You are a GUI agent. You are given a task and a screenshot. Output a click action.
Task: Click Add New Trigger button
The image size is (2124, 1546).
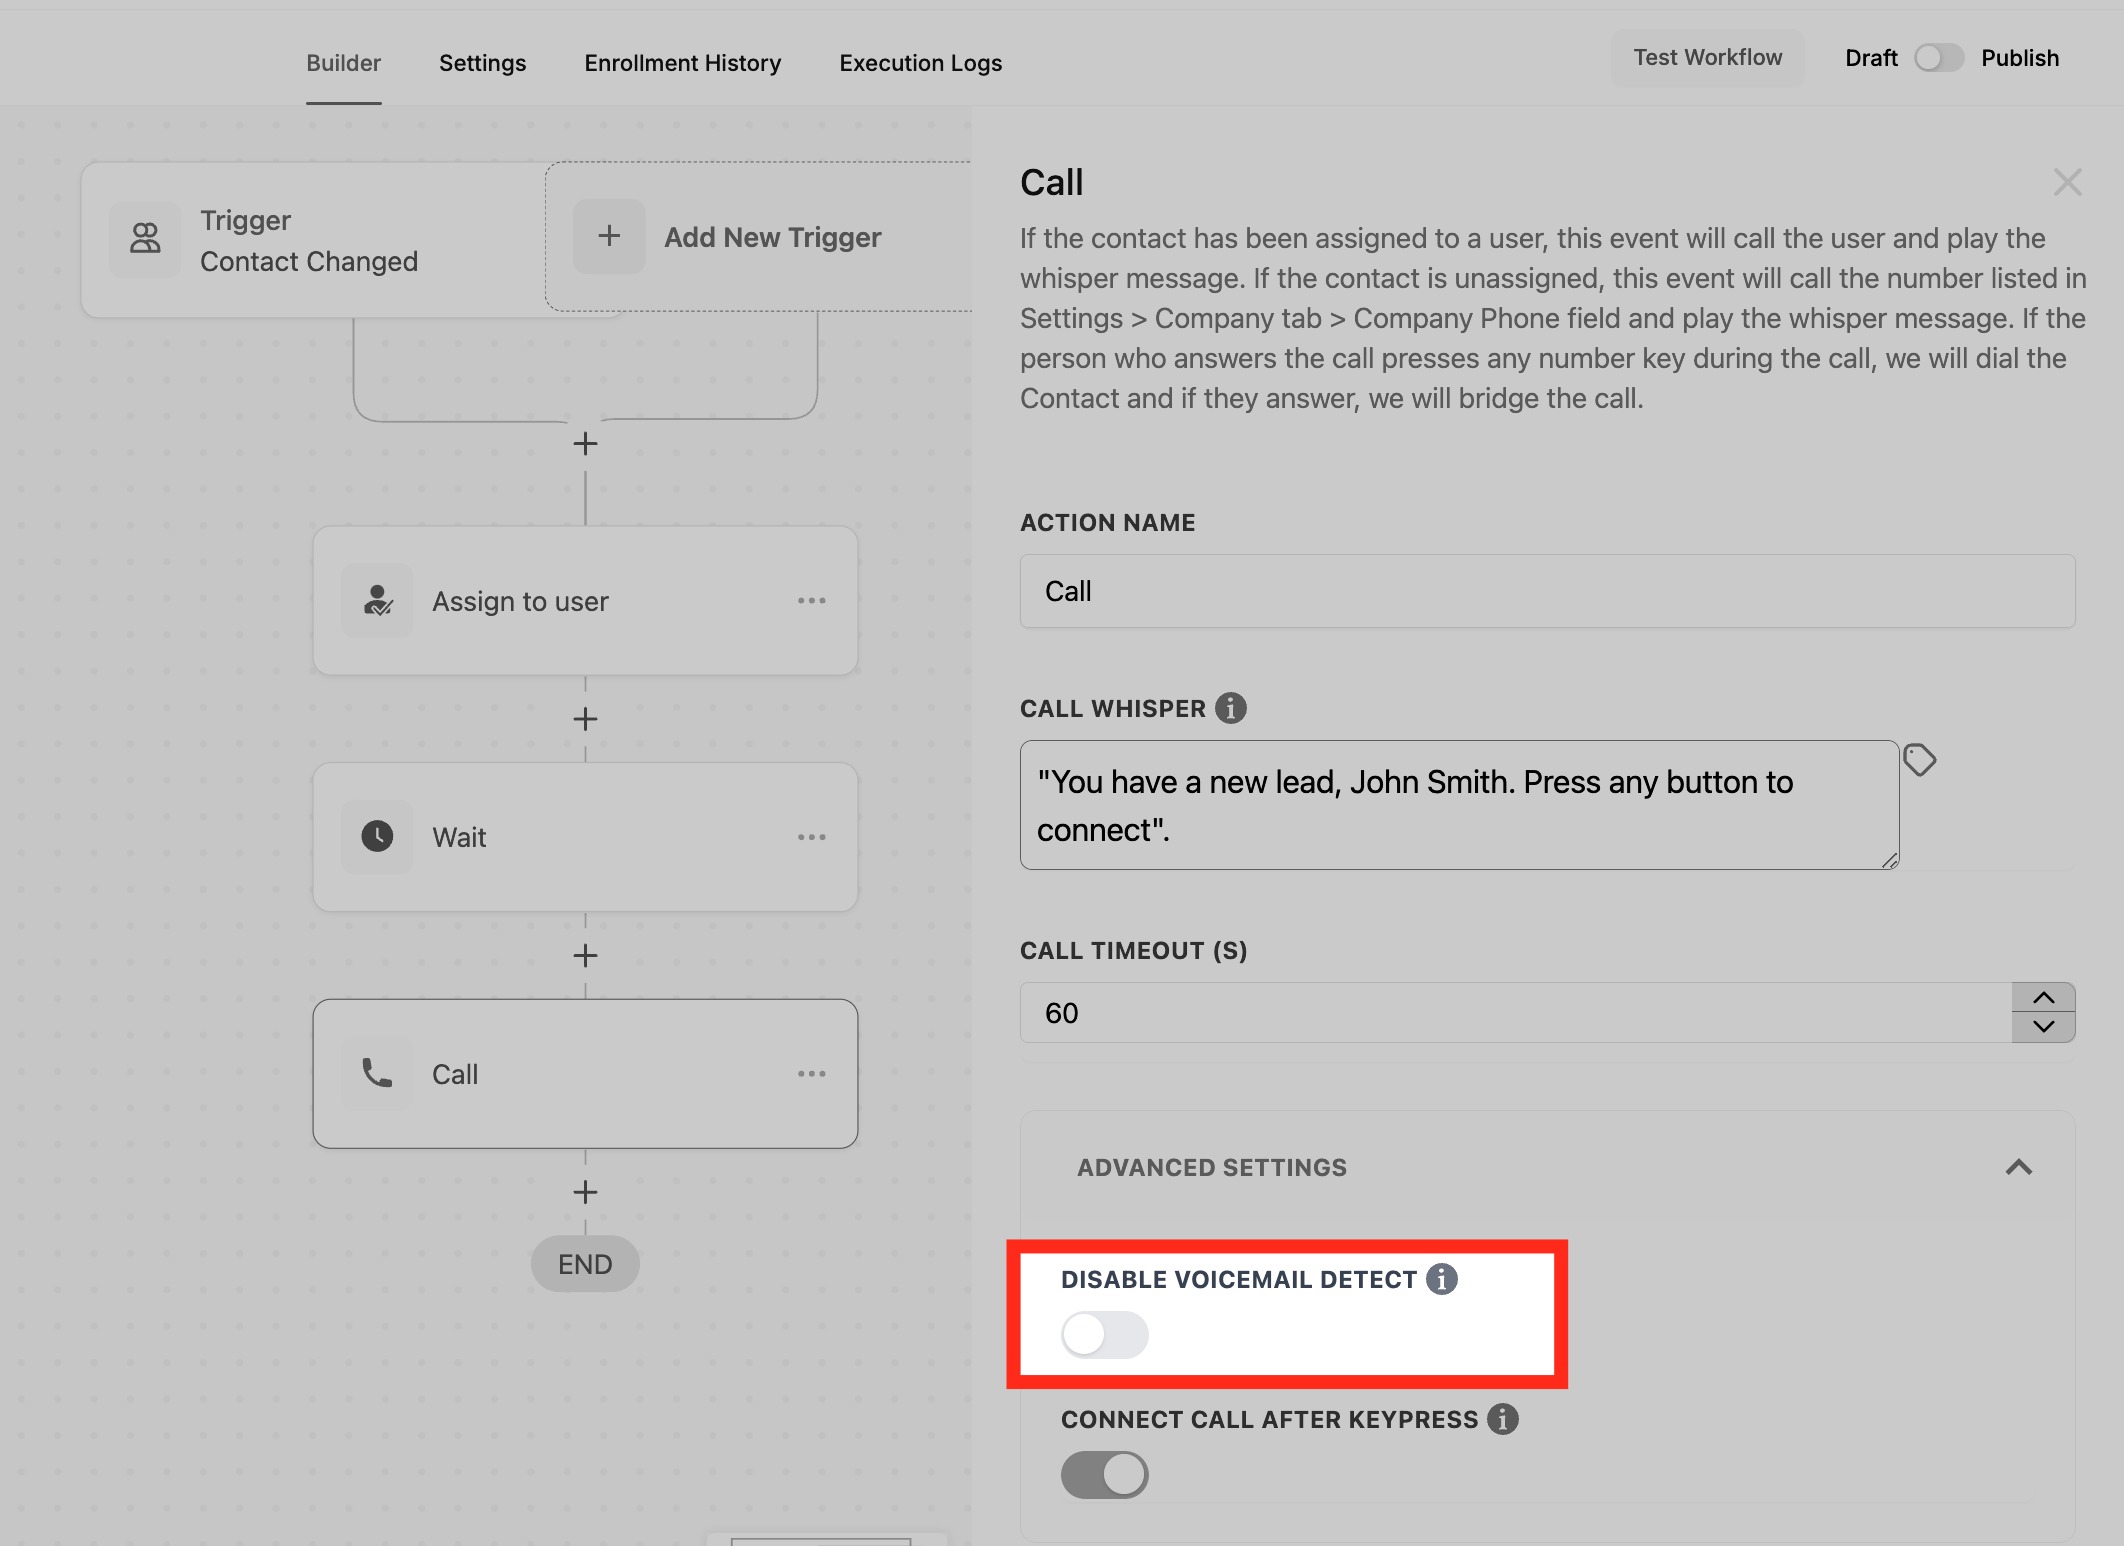tap(771, 237)
